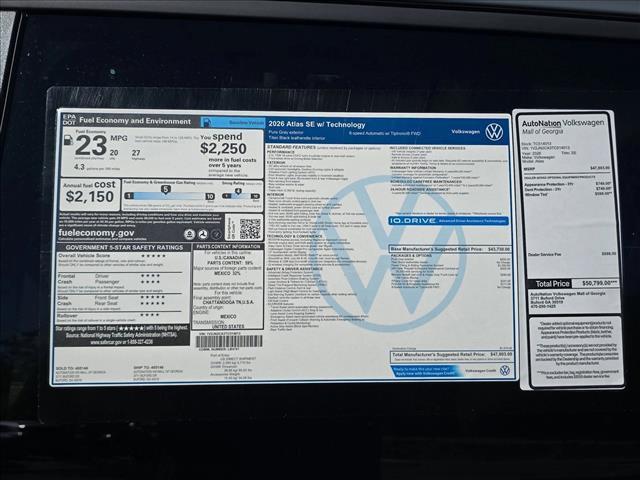The height and width of the screenshot is (480, 640).
Task: Click the AutoNation Volkswagen dealer heading
Action: click(565, 126)
